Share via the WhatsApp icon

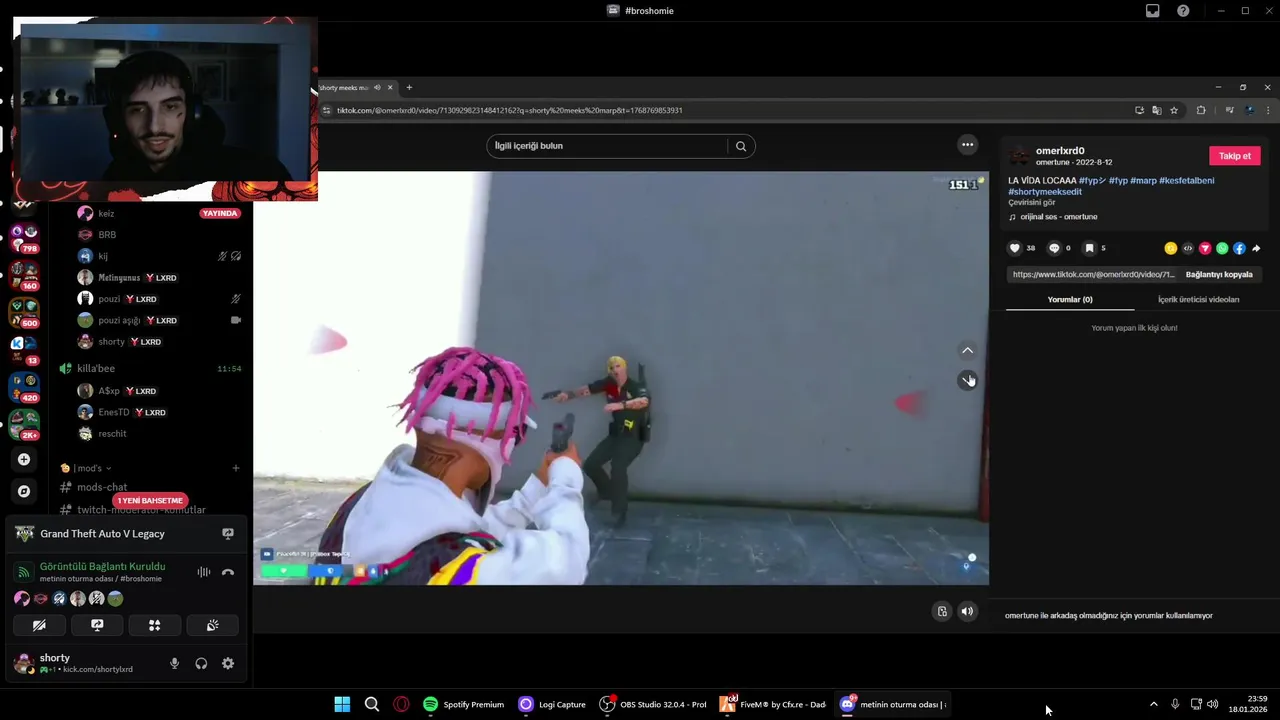(x=1222, y=248)
